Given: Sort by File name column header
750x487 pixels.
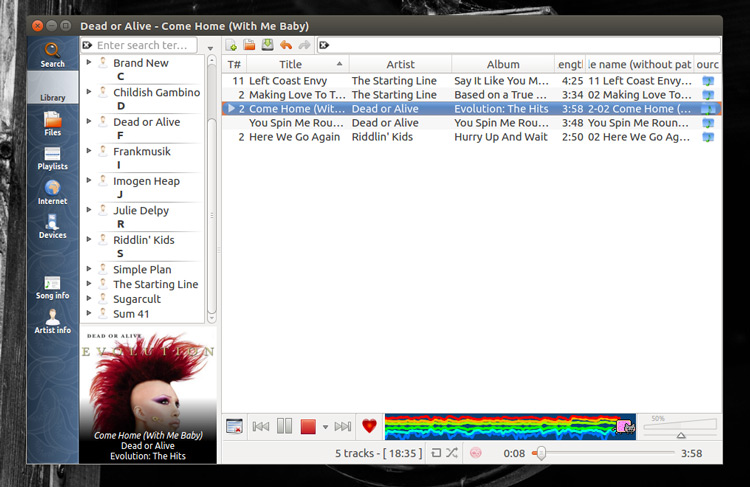Looking at the screenshot, I should tap(640, 64).
